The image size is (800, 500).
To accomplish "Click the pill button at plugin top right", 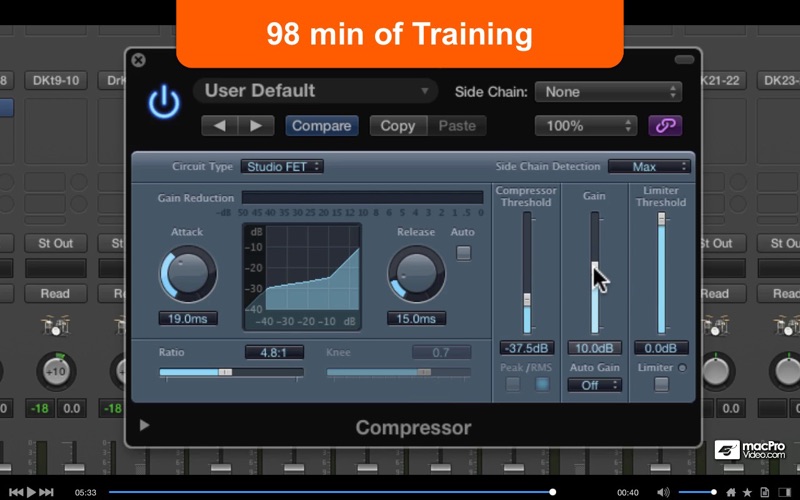I will point(684,60).
